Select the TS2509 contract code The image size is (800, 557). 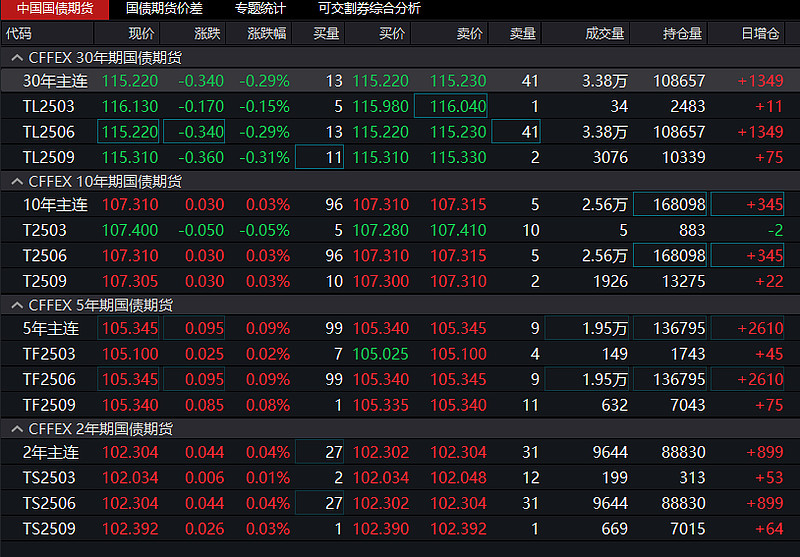click(49, 528)
